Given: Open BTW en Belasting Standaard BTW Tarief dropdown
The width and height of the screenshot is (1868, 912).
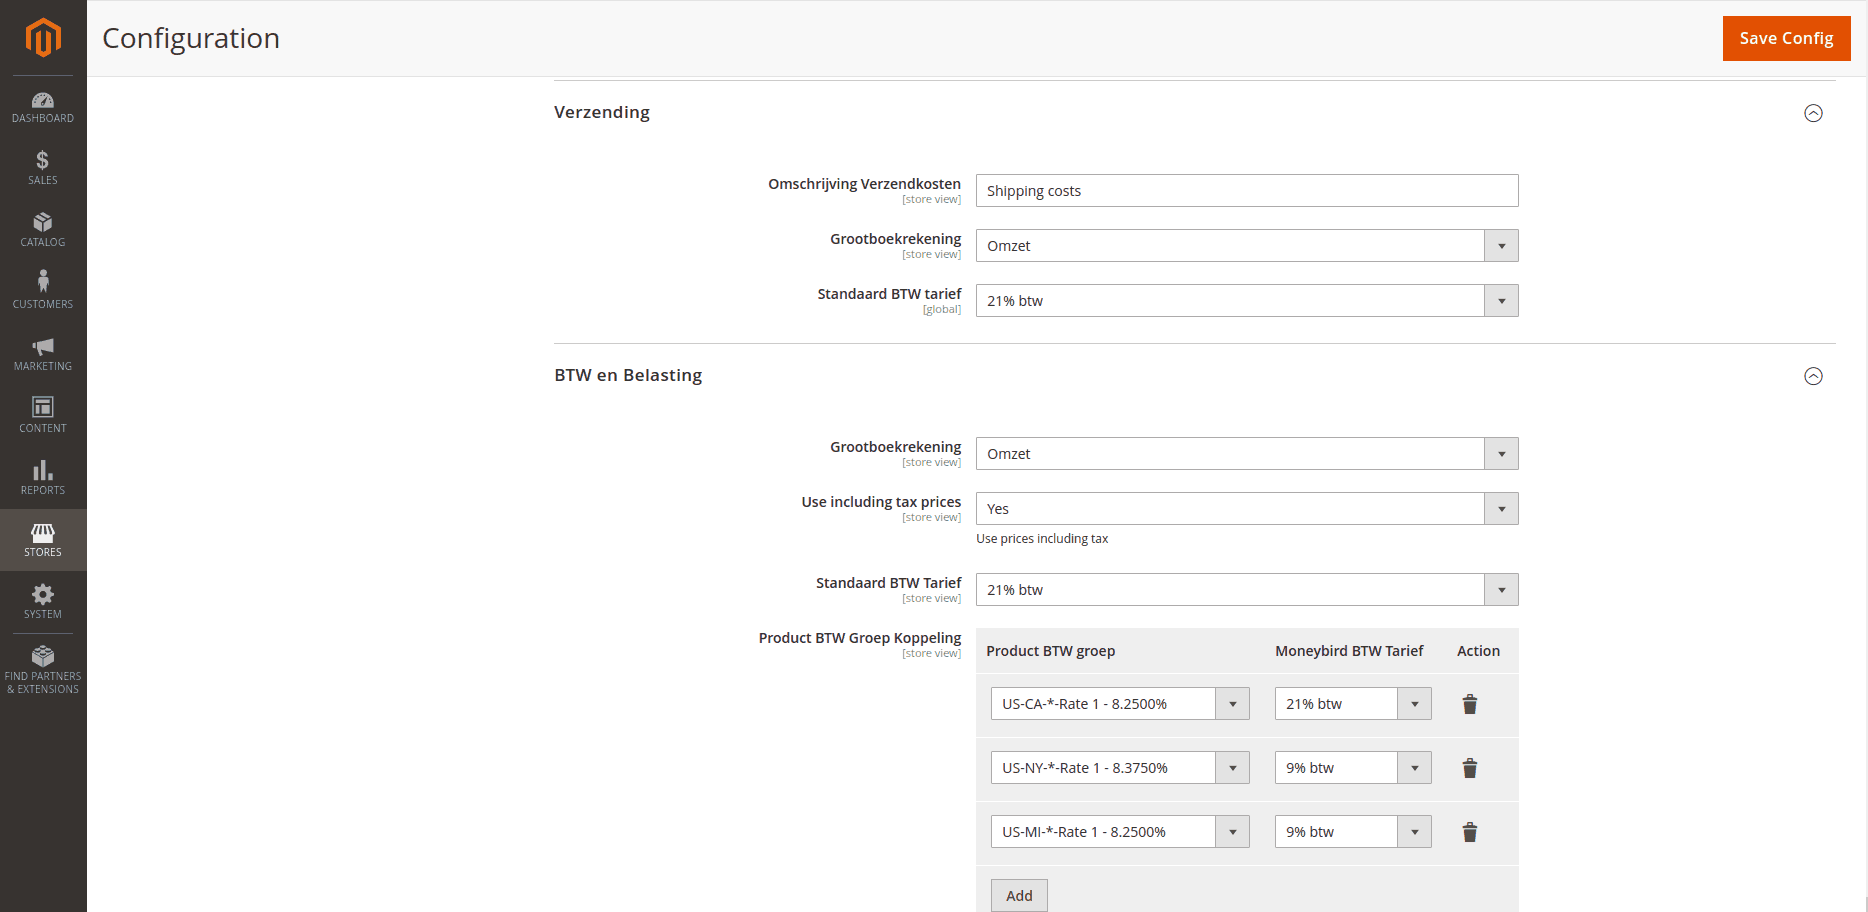Looking at the screenshot, I should coord(1247,590).
